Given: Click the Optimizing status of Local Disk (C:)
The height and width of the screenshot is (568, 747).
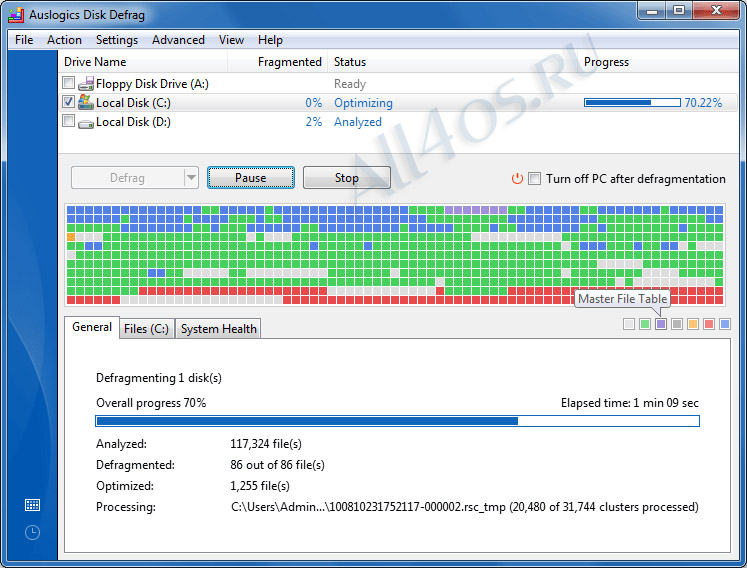Looking at the screenshot, I should point(363,103).
